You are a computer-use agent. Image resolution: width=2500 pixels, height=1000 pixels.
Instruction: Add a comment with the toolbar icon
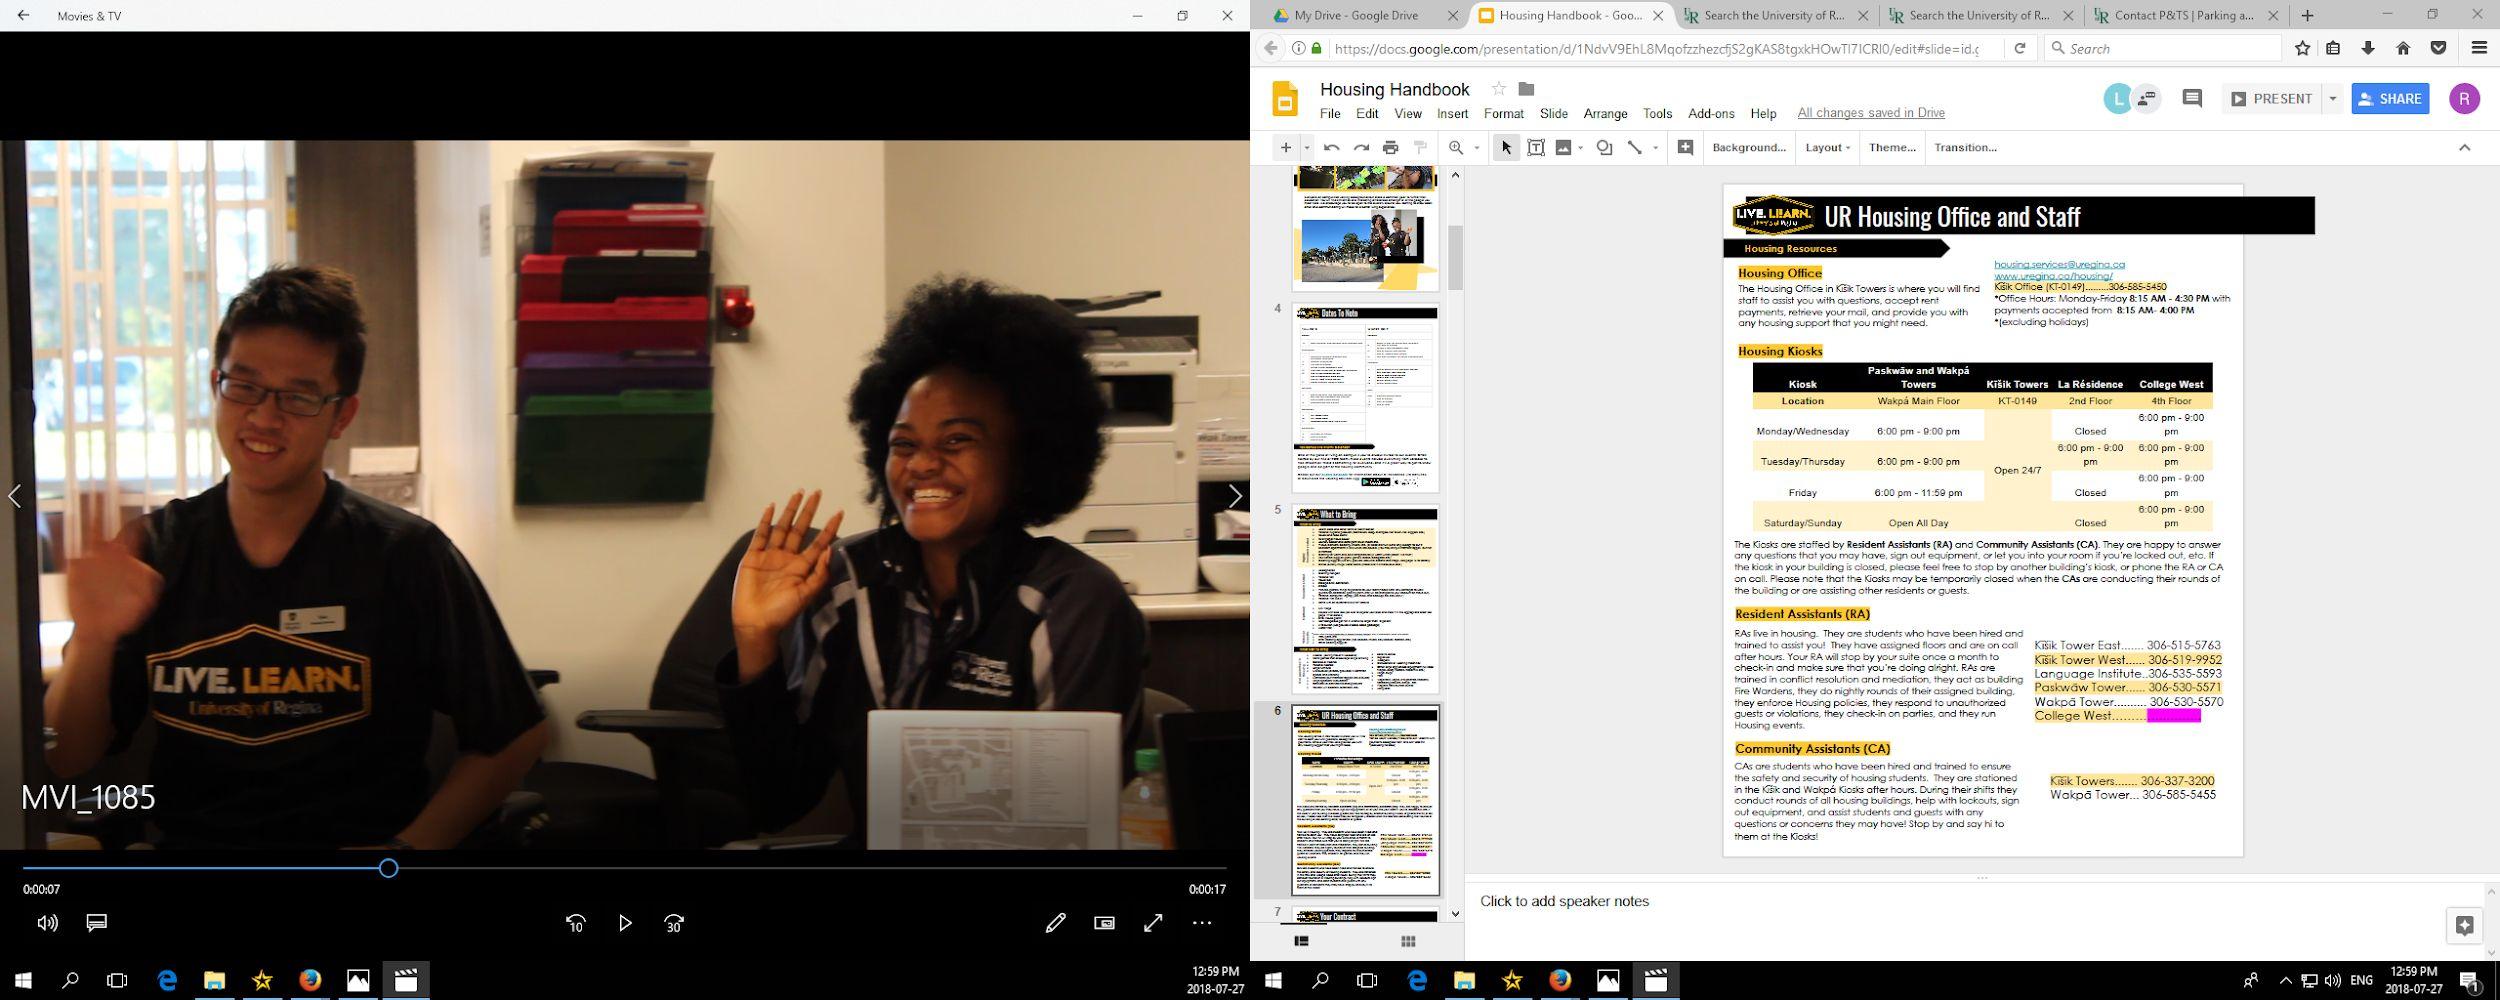tap(1685, 148)
